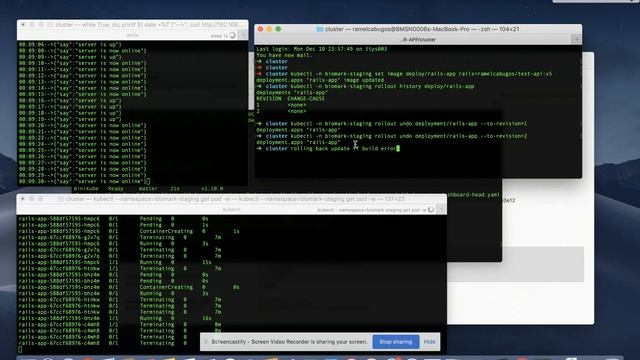This screenshot has height=360, width=640.
Task: Click the minikube Ready master status line
Action: pos(149,189)
